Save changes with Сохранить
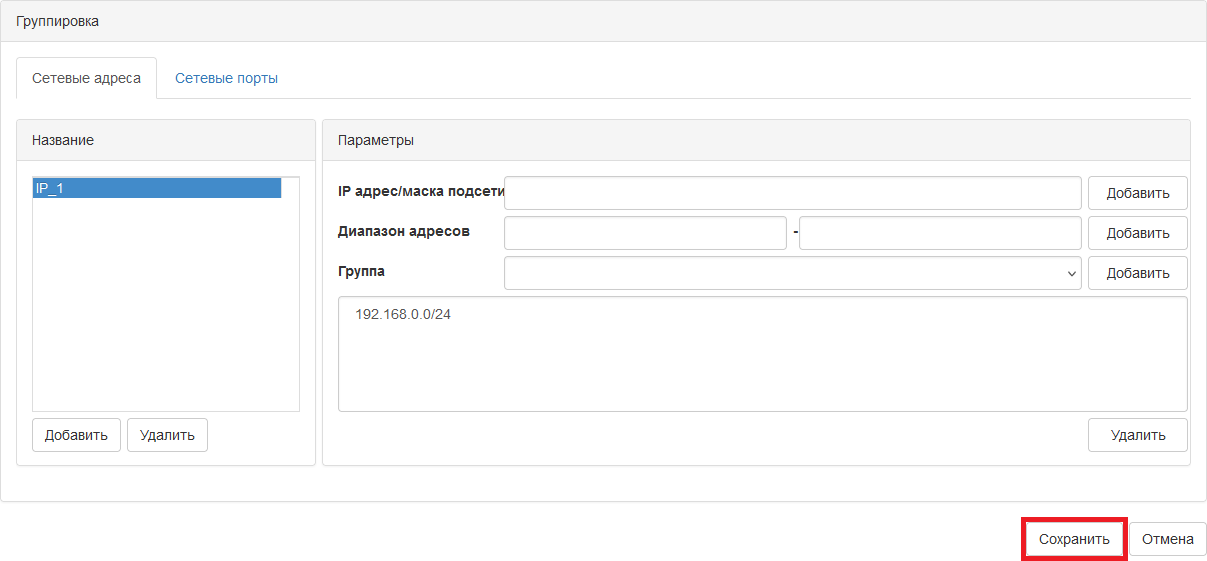 pos(1074,539)
